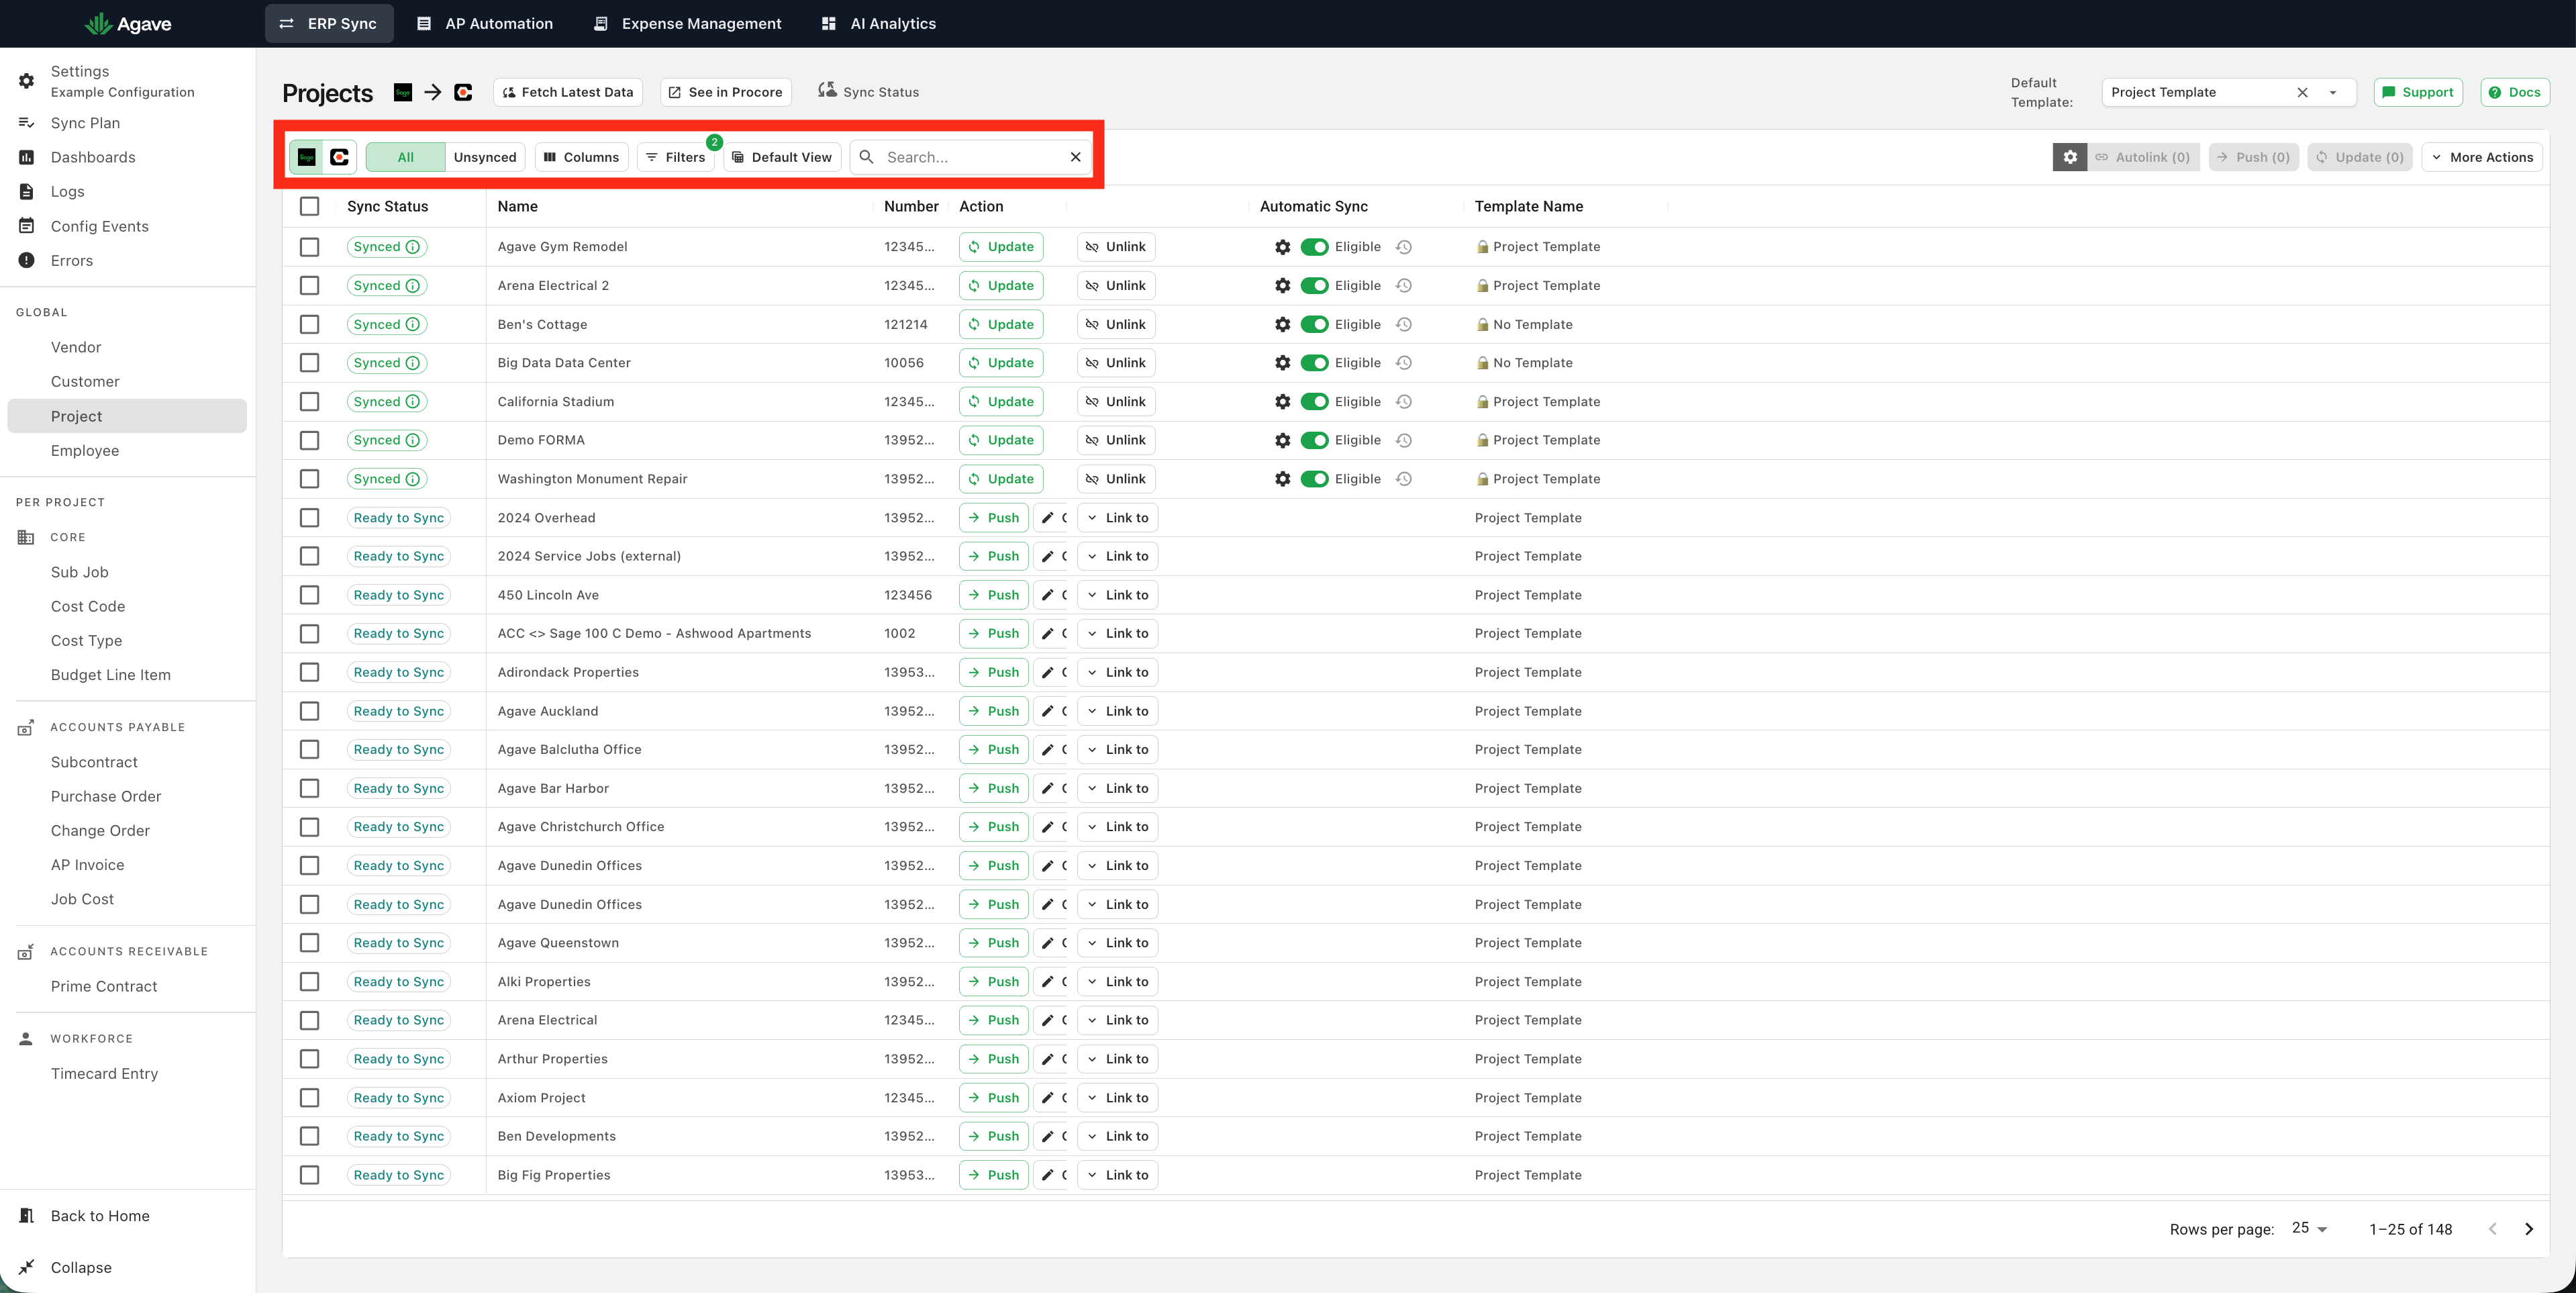Check the box for California Stadium row
The height and width of the screenshot is (1293, 2576).
(310, 402)
